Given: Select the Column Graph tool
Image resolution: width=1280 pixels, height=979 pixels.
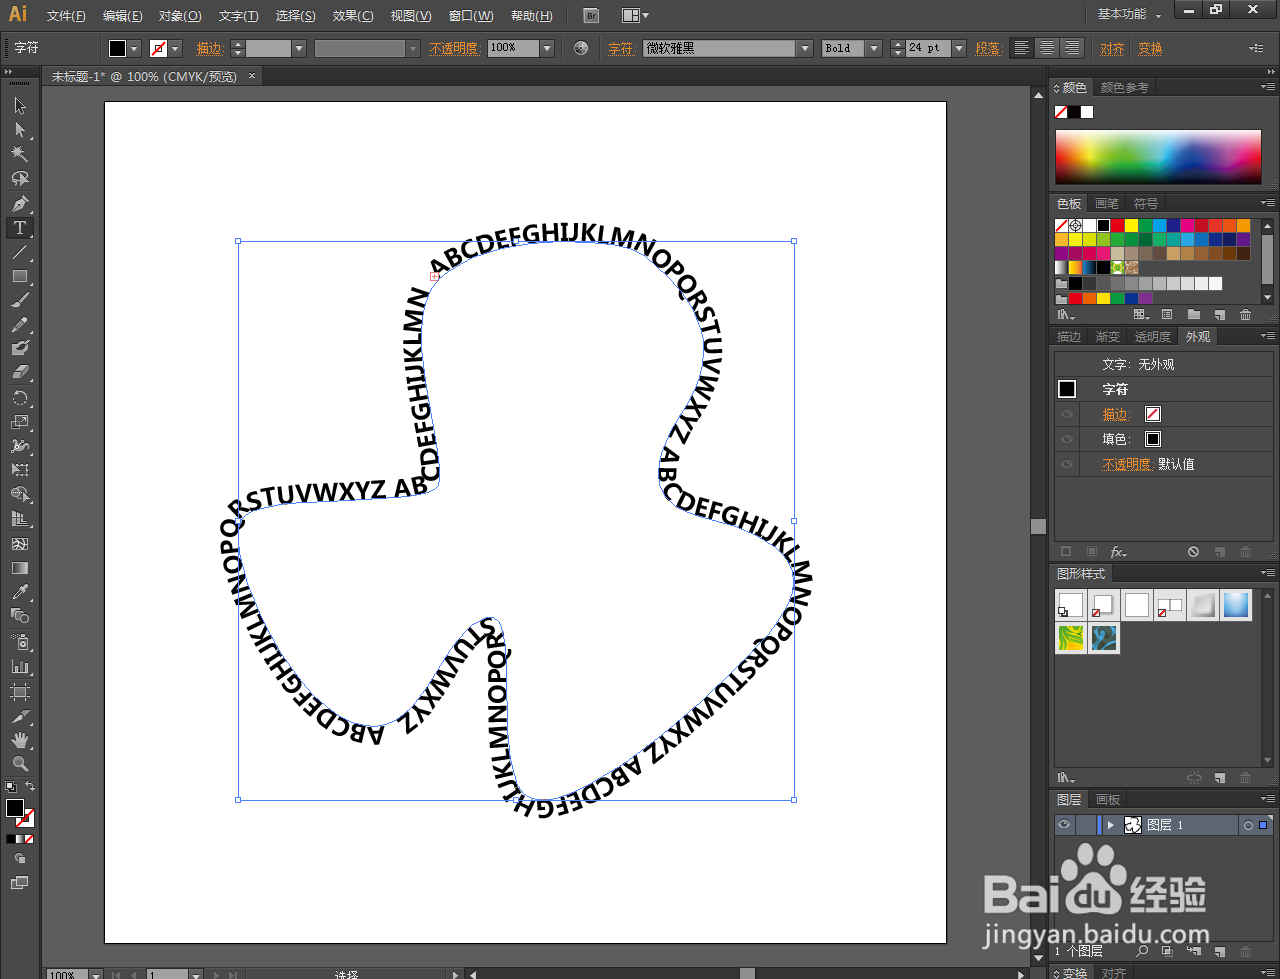Looking at the screenshot, I should click(20, 666).
